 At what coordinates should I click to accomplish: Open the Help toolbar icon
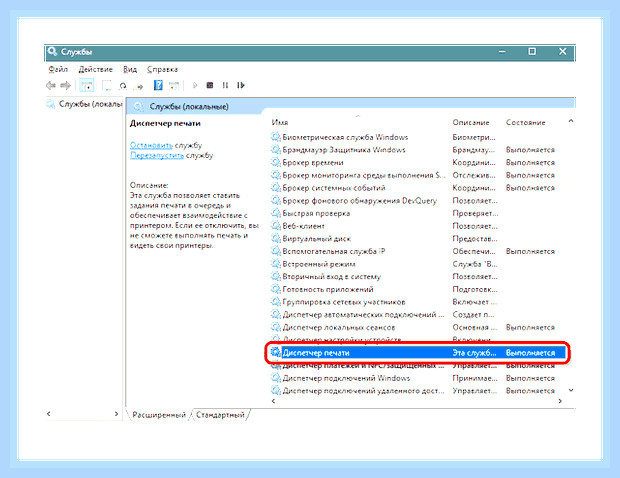(x=158, y=85)
